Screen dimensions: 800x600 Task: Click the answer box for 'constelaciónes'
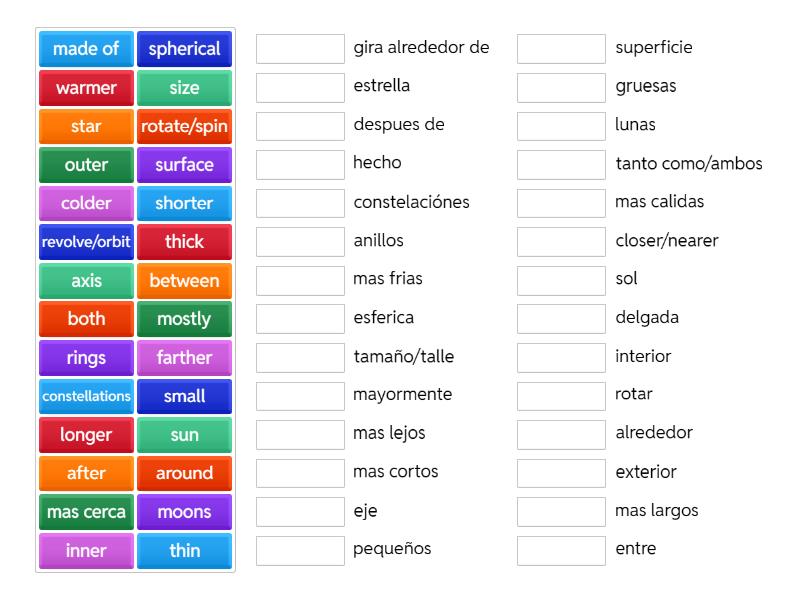tap(300, 203)
